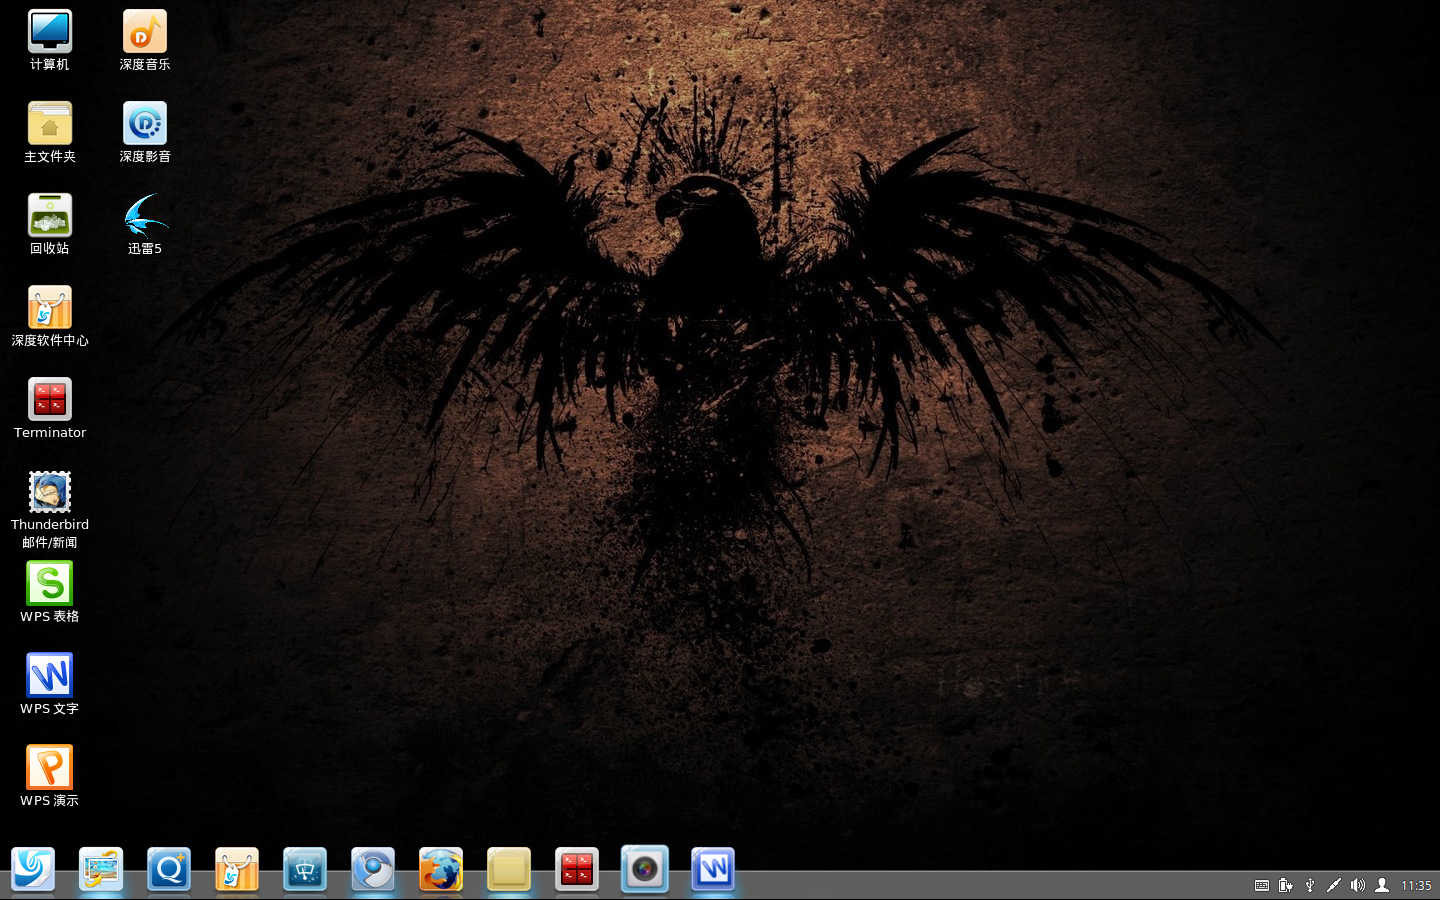1440x900 pixels.
Task: Click the USB device tray icon
Action: [x=1310, y=885]
